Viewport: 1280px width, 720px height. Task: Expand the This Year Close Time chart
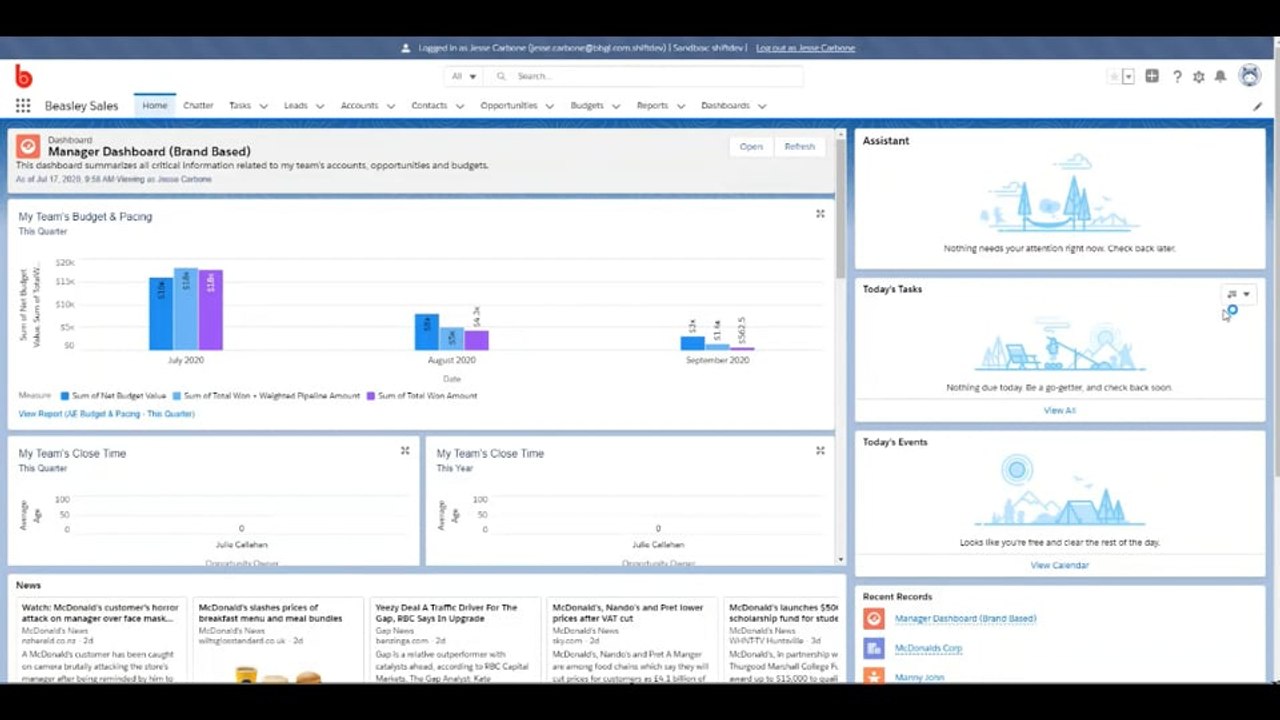820,451
